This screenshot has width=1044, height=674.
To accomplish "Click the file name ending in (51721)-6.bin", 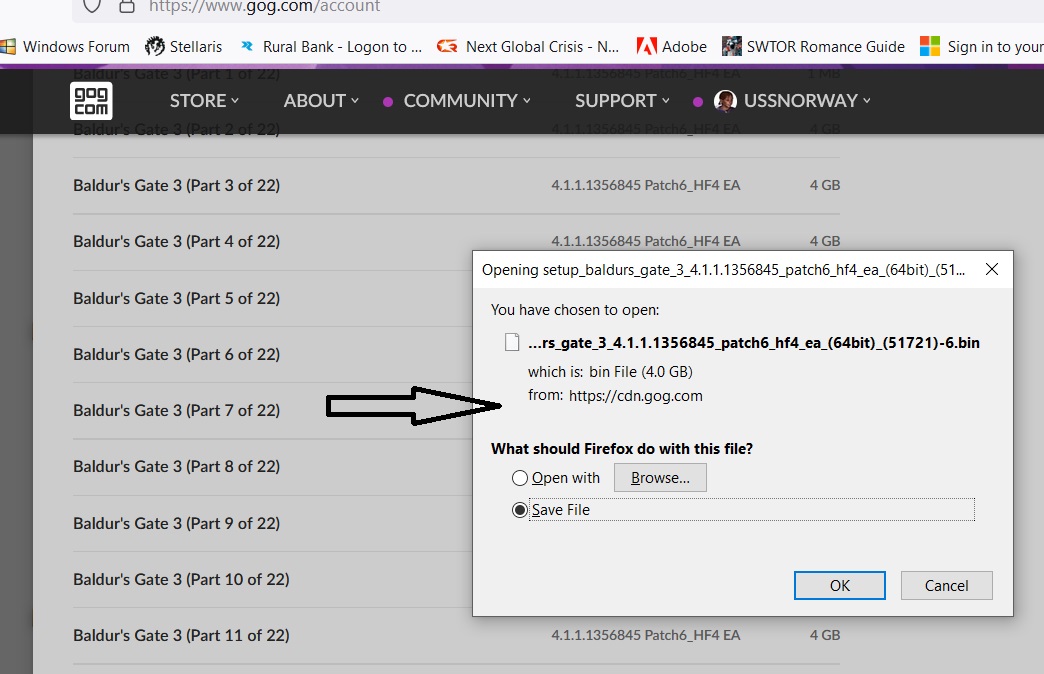I will (754, 343).
